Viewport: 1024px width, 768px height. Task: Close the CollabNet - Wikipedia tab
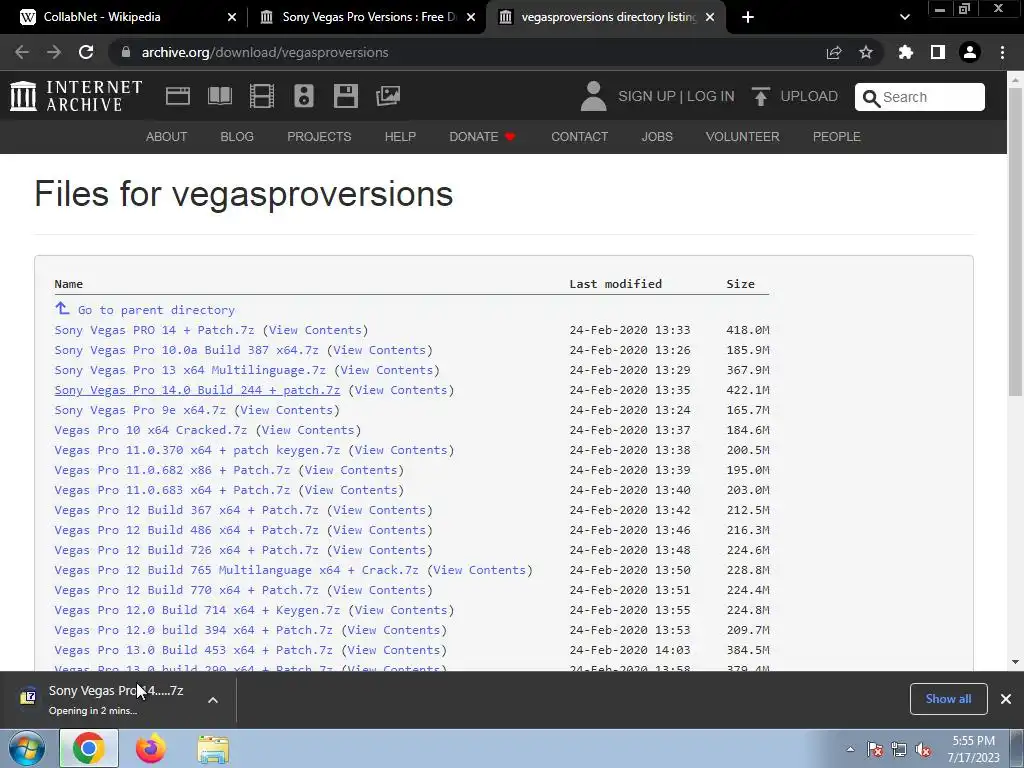pos(232,17)
